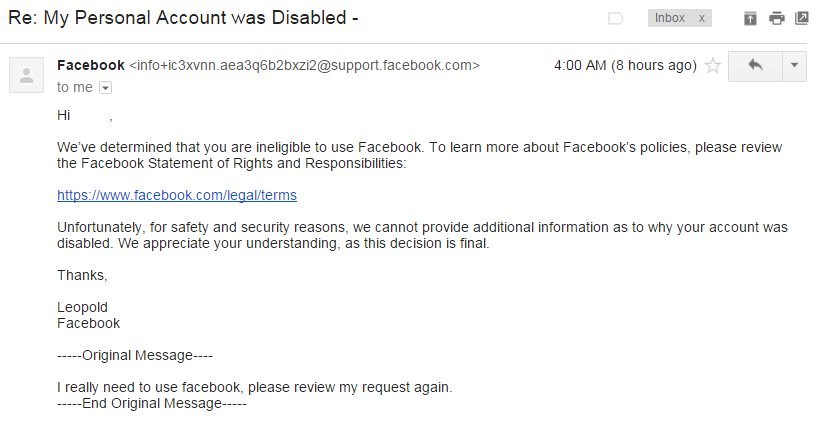Toggle the importance marker tag icon
824x428 pixels.
pyautogui.click(x=615, y=19)
